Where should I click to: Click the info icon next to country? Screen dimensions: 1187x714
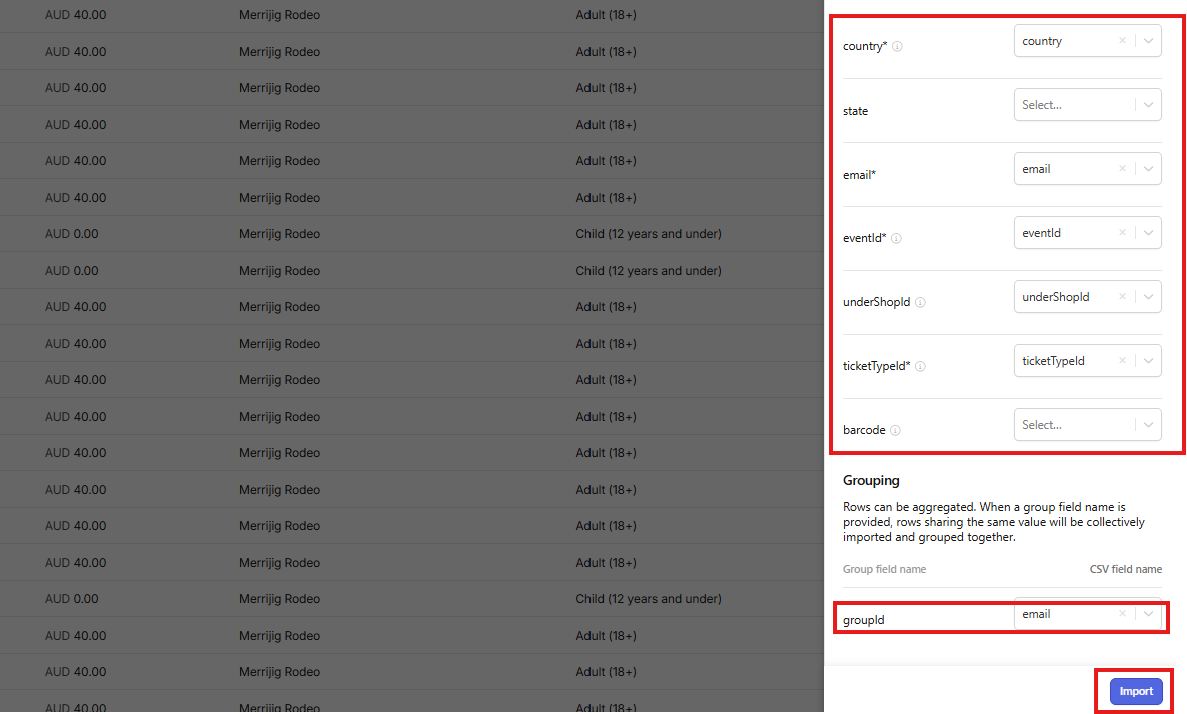pos(897,46)
